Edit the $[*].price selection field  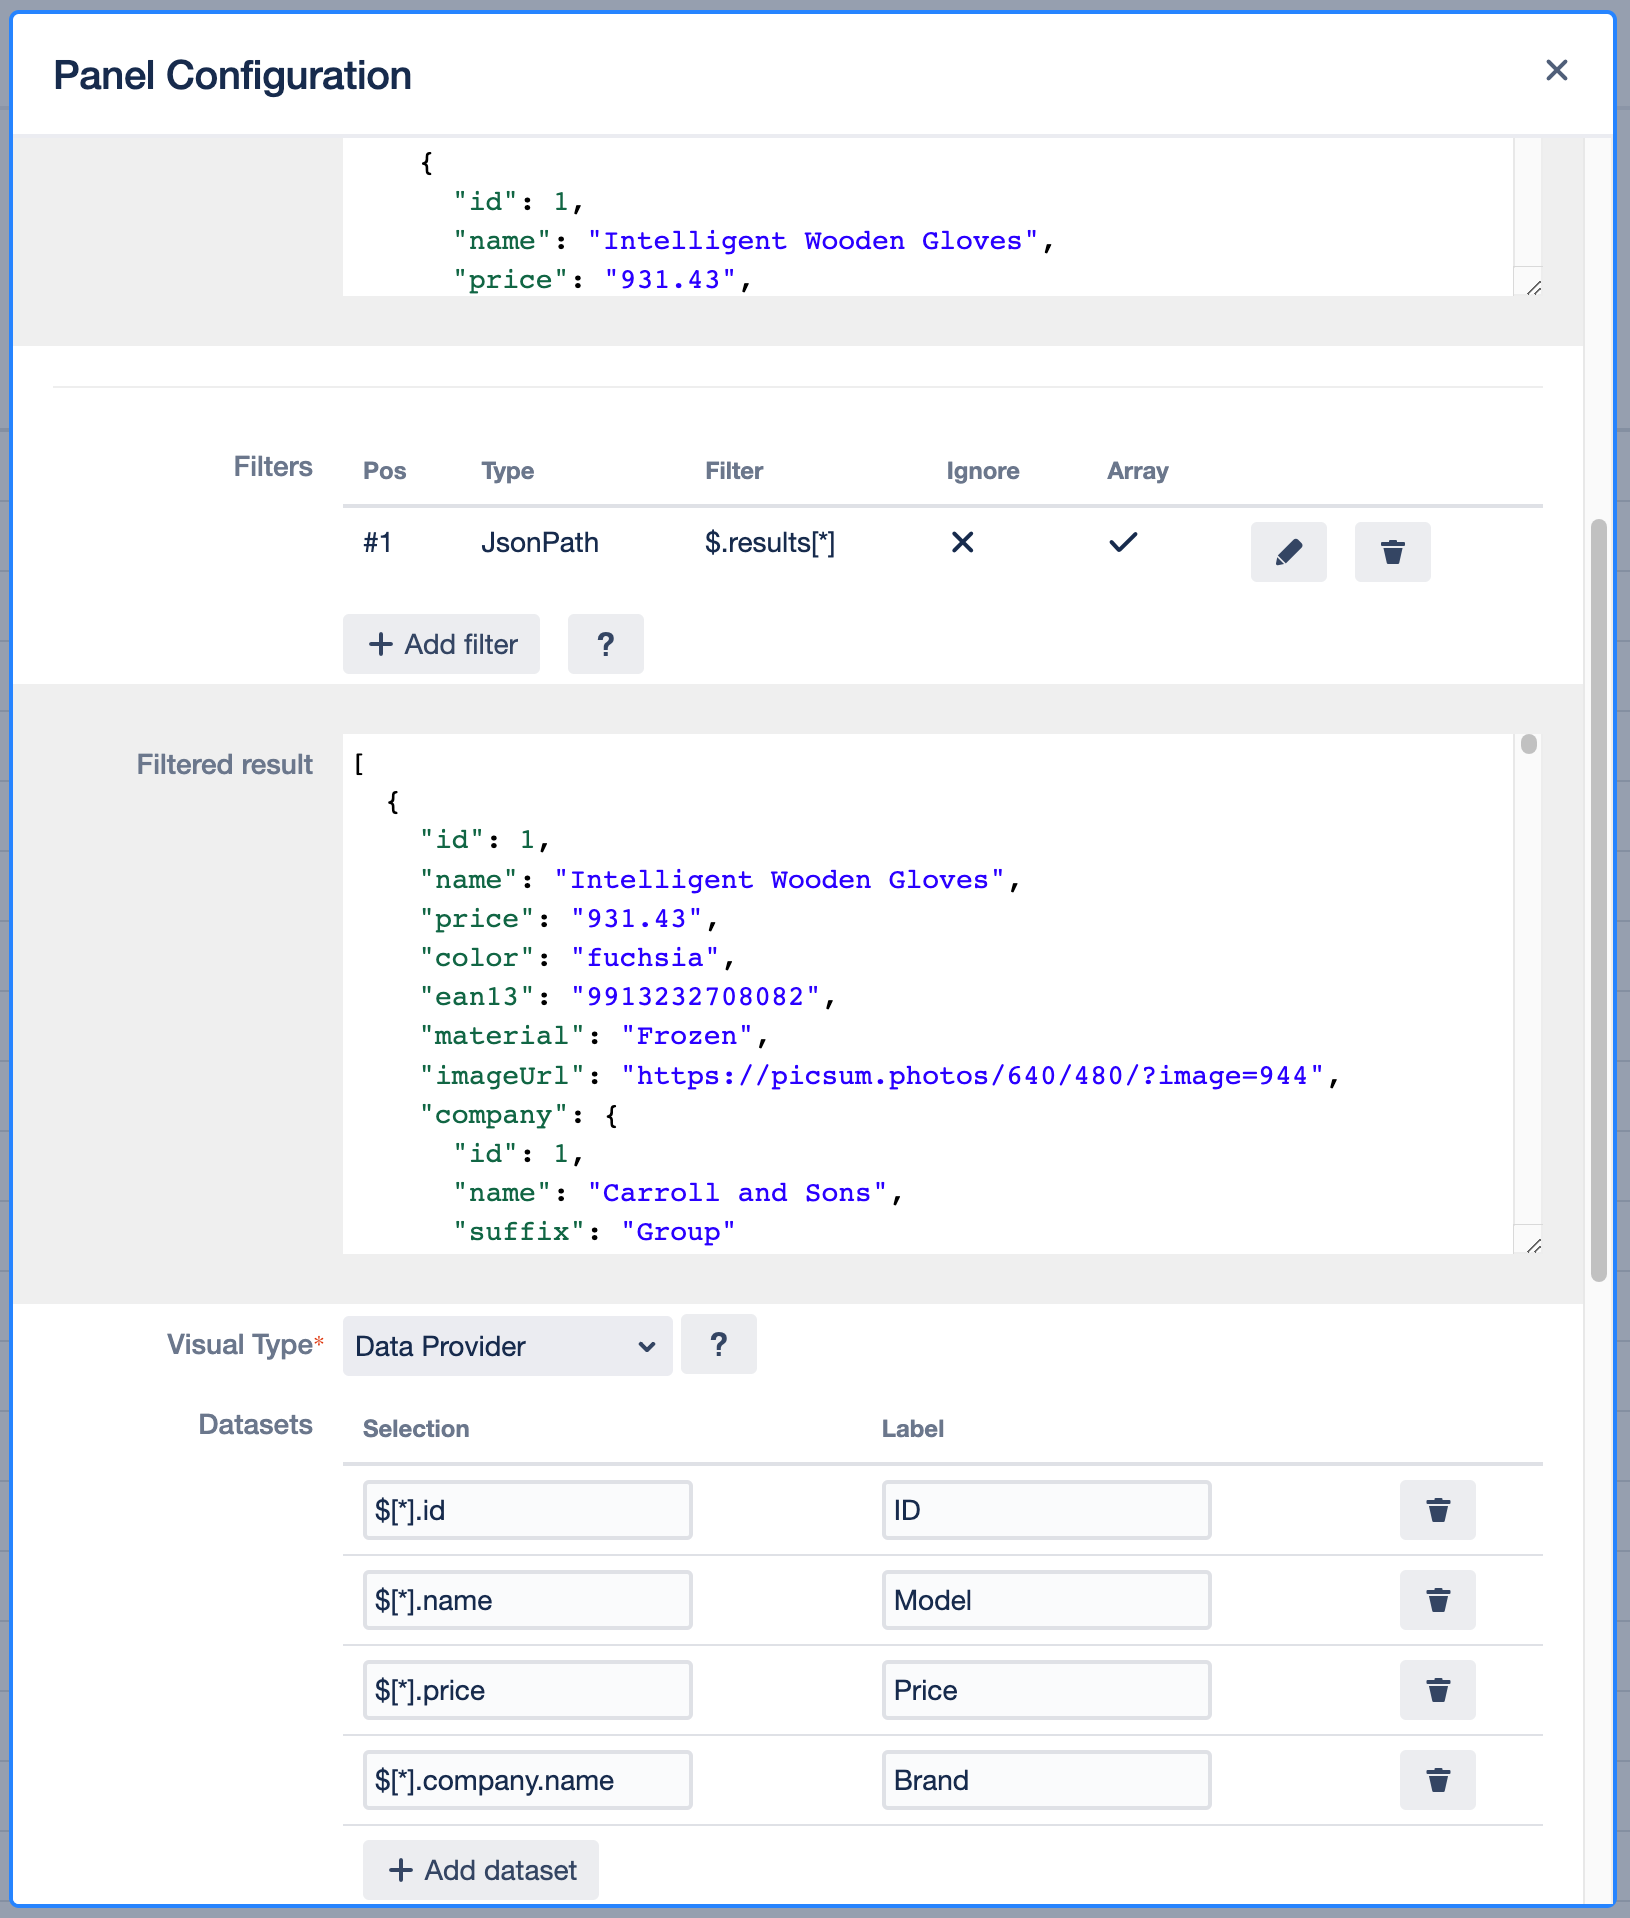click(527, 1690)
